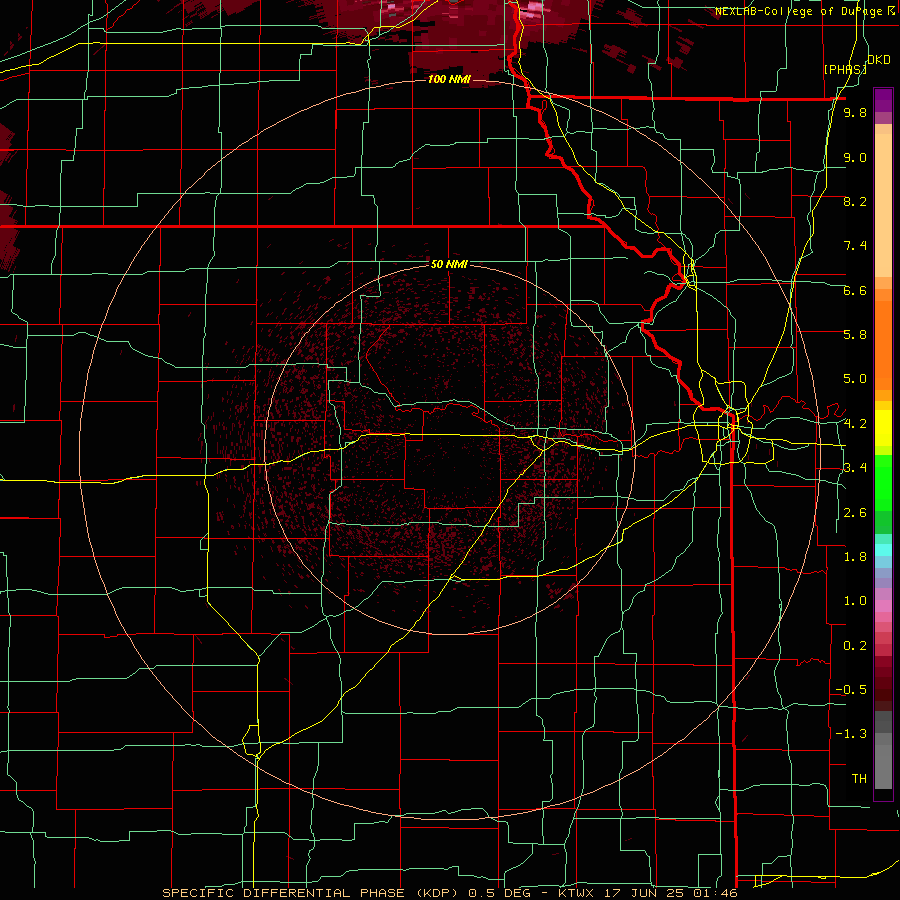The height and width of the screenshot is (900, 900).
Task: Click the 5.0 value on color scale
Action: (x=855, y=379)
